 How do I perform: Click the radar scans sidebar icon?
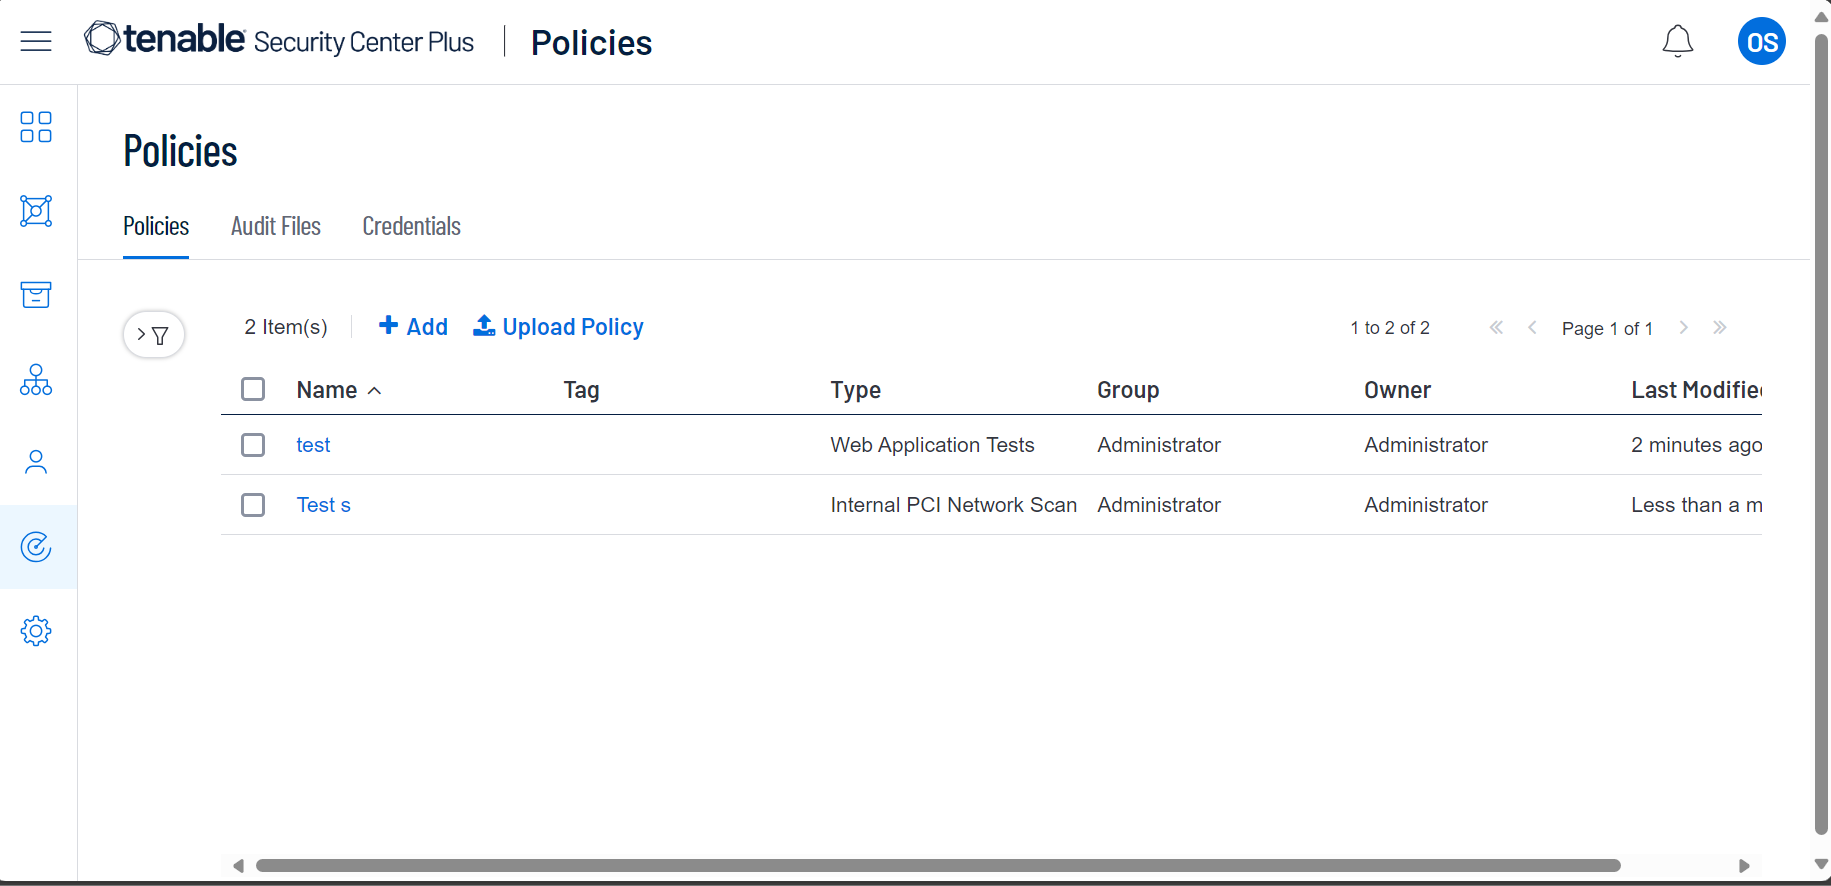36,547
